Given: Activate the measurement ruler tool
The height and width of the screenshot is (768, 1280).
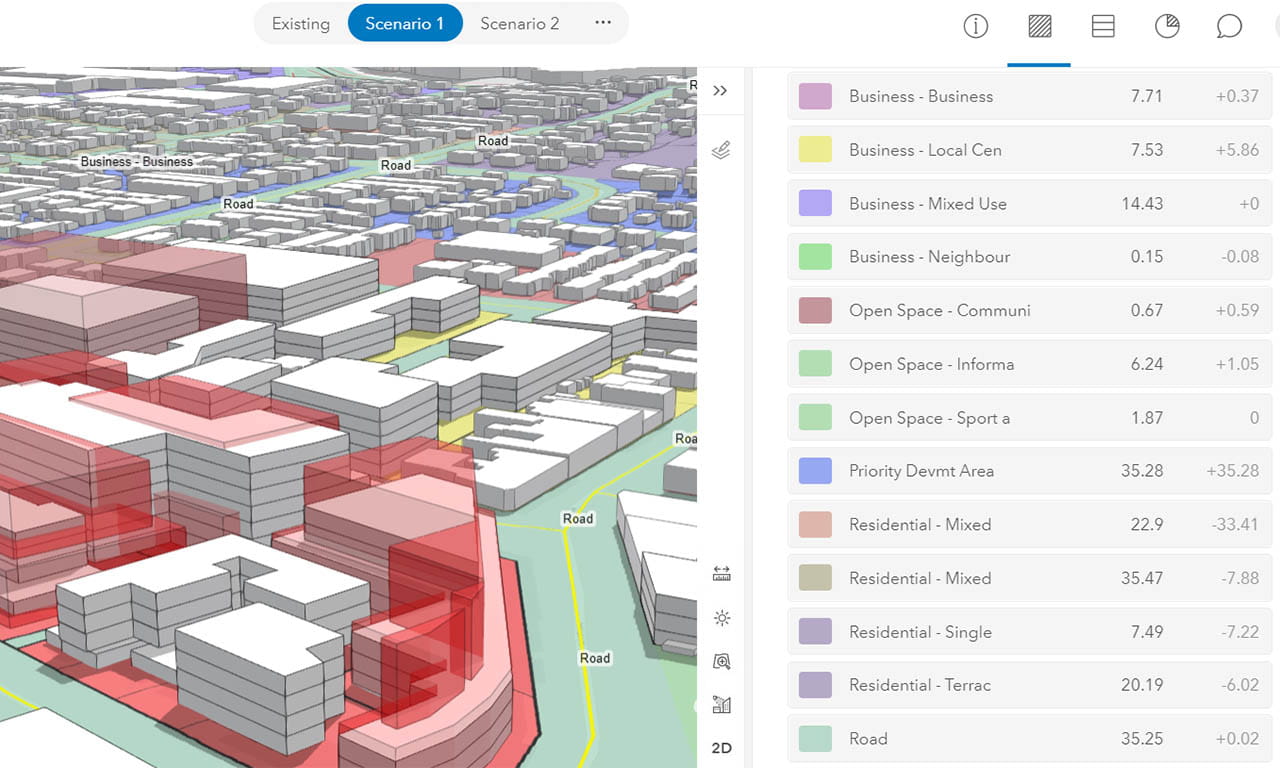Looking at the screenshot, I should (722, 573).
